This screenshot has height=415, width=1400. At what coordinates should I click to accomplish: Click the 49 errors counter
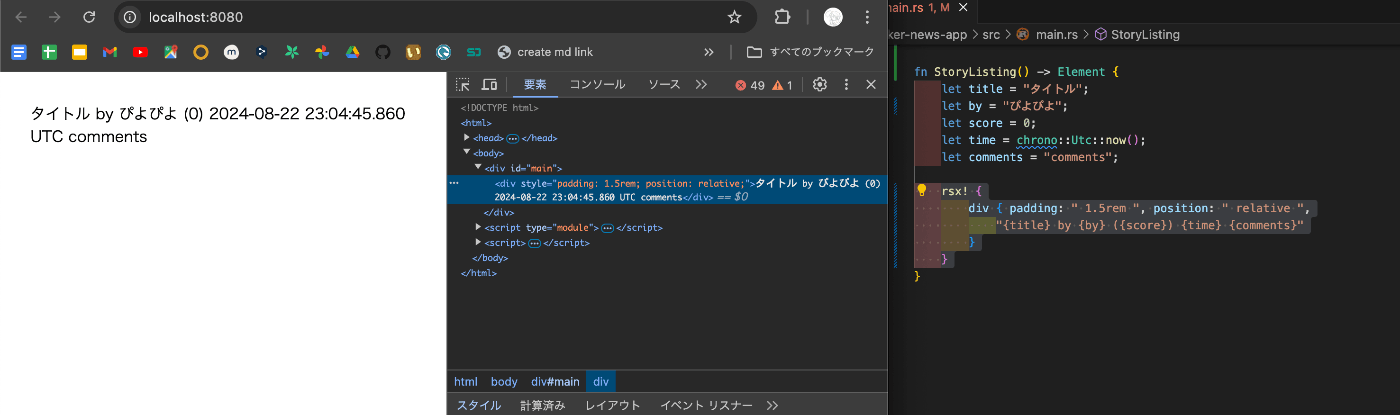(x=750, y=85)
